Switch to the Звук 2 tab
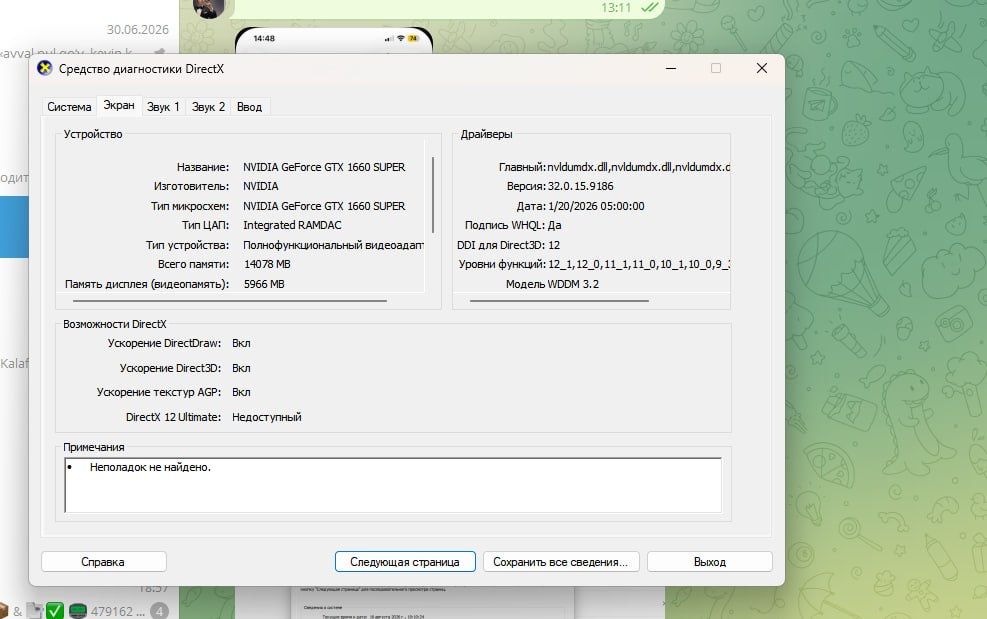Screen dimensions: 987x619 coord(208,106)
